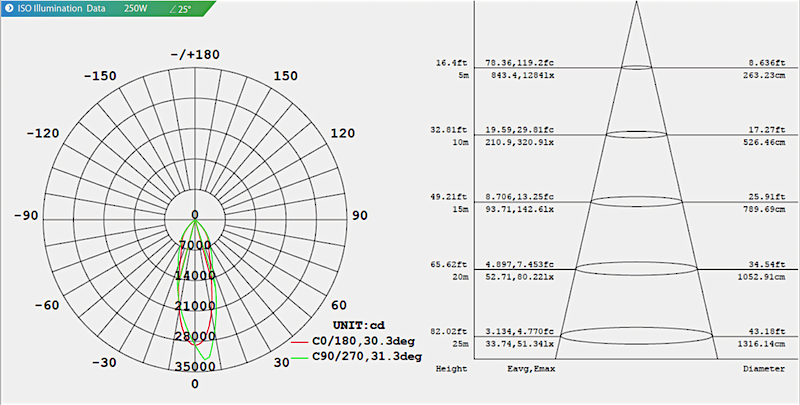The height and width of the screenshot is (405, 800).
Task: Click the 82.02ft height label
Action: [x=448, y=332]
